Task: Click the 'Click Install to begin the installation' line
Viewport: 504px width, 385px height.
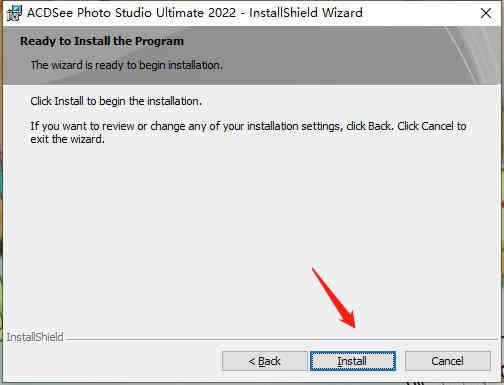Action: tap(116, 101)
